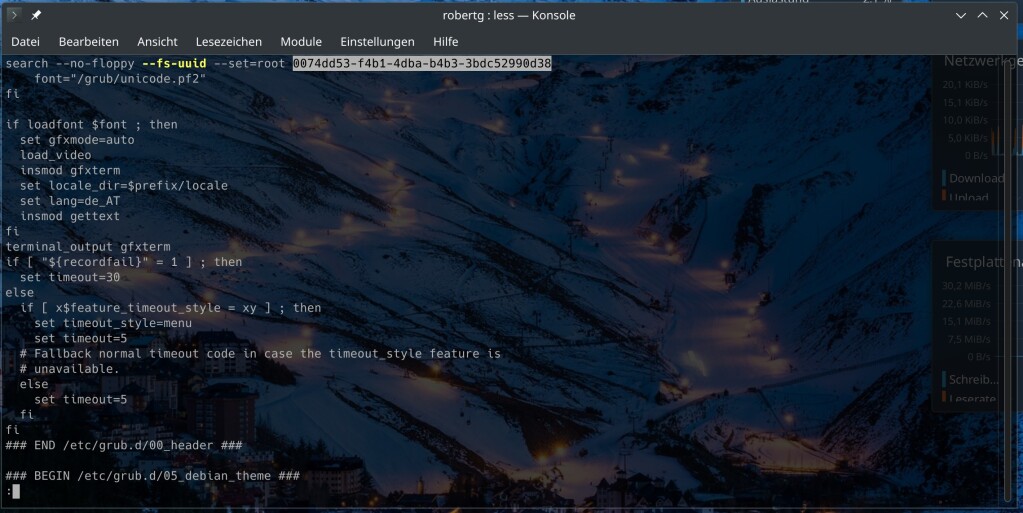This screenshot has height=513, width=1023.
Task: Click the '# Fallback normal timeout code' comment
Action: tap(260, 354)
